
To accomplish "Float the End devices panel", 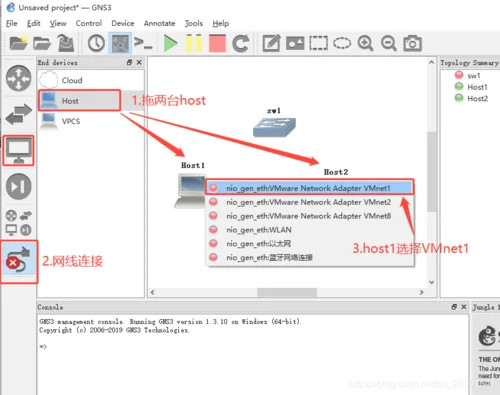I will [x=130, y=62].
